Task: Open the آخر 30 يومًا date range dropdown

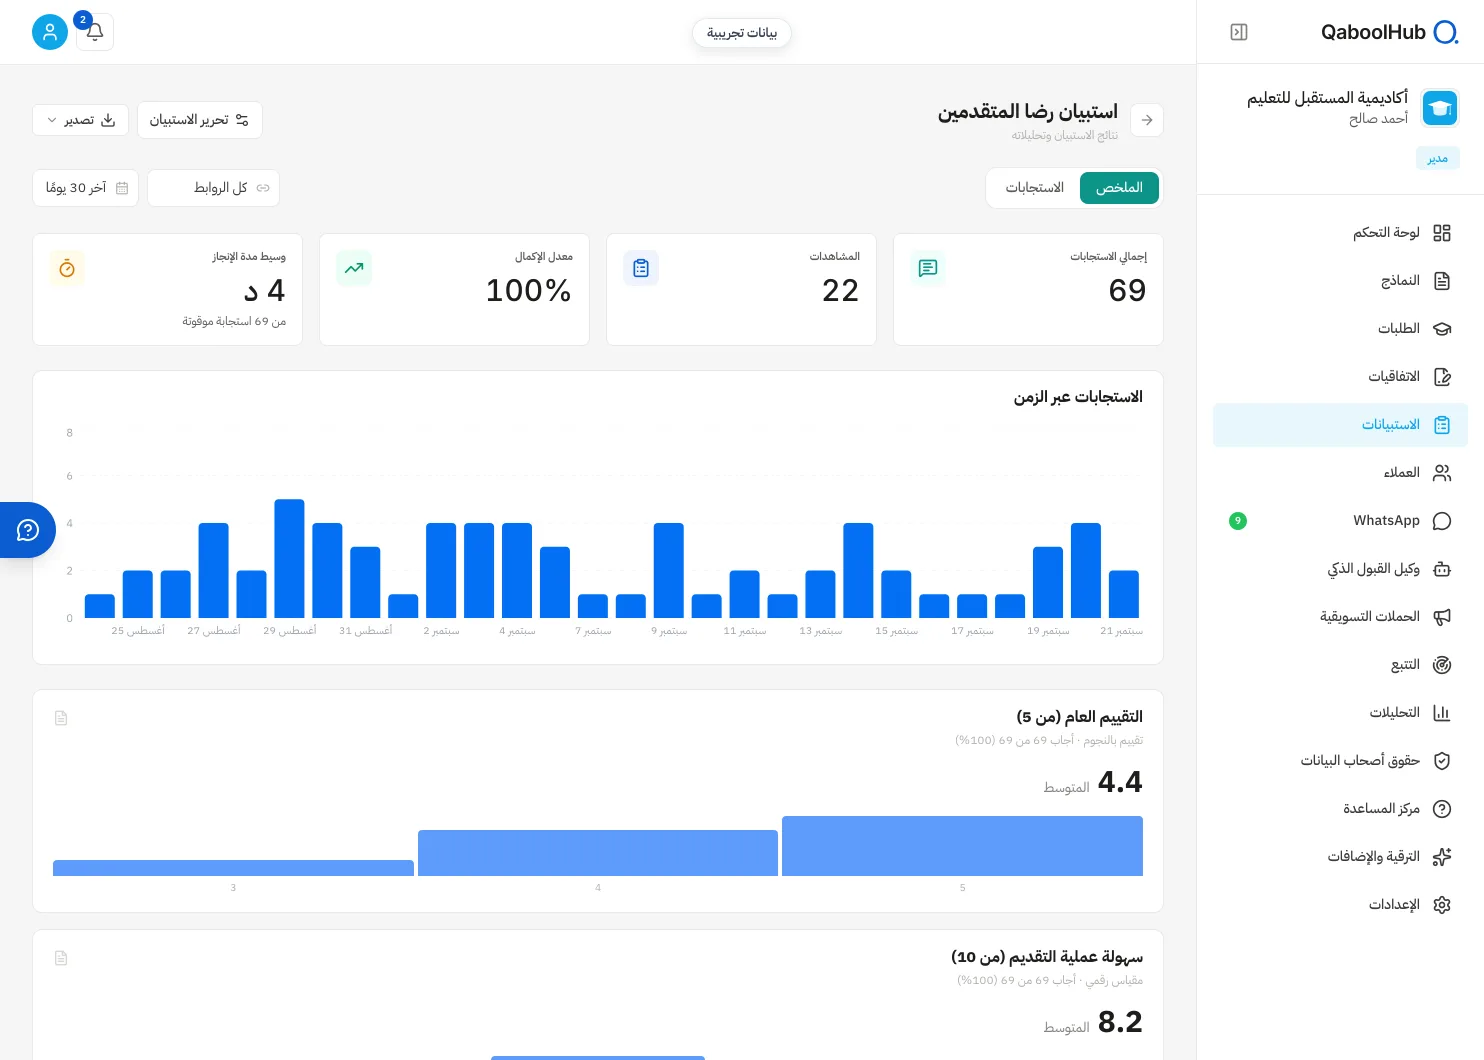Action: point(86,188)
